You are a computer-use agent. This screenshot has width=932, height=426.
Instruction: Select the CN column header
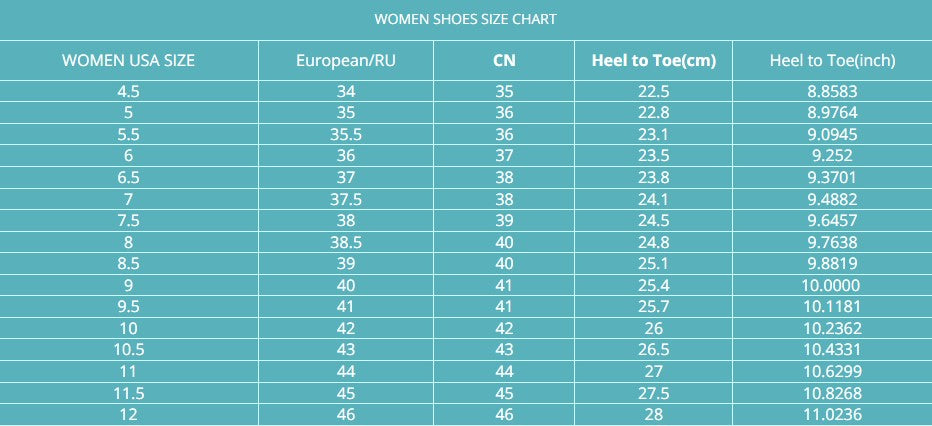pyautogui.click(x=504, y=60)
